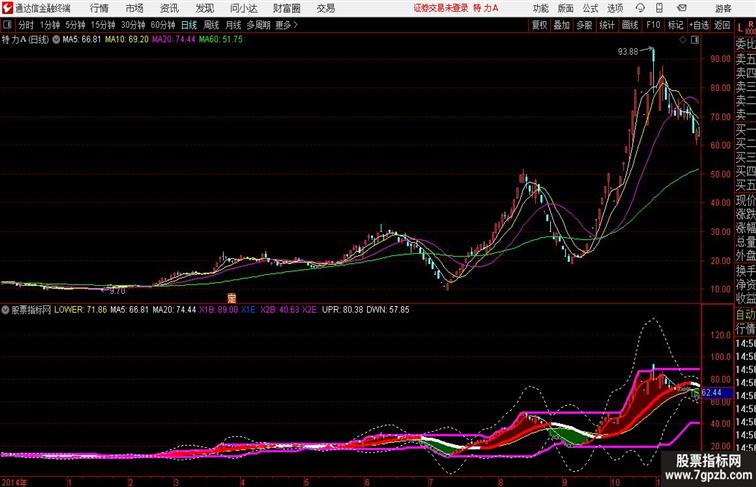The width and height of the screenshot is (756, 487).
Task: Select the 日线 daily period tab
Action: point(189,25)
